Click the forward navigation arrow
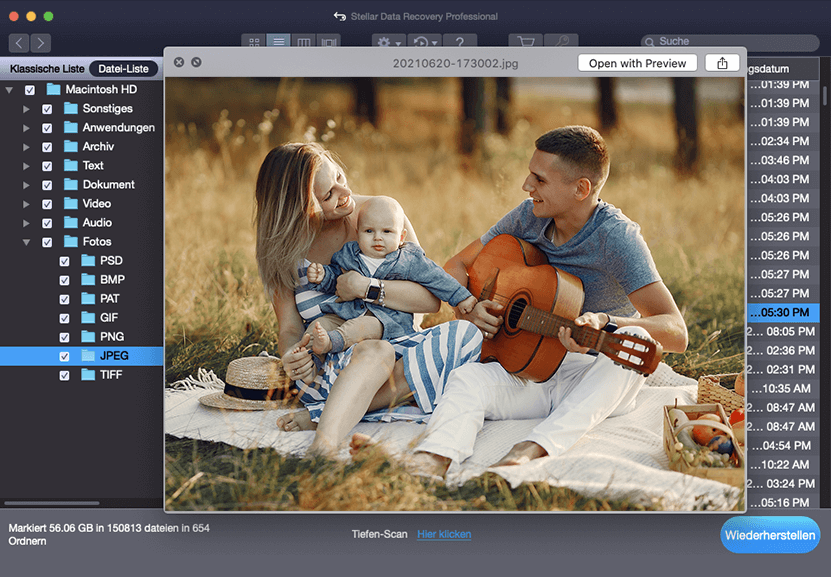The height and width of the screenshot is (577, 831). [40, 43]
